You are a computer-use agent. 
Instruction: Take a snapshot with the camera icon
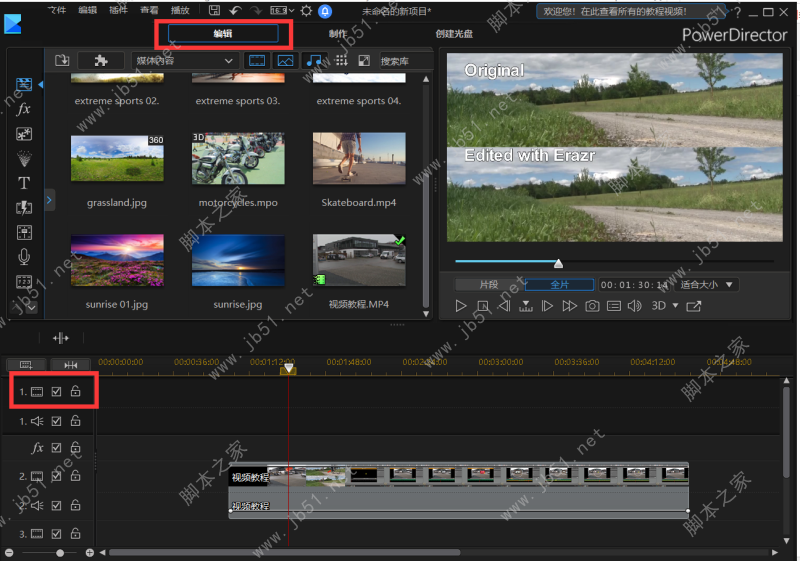[592, 306]
